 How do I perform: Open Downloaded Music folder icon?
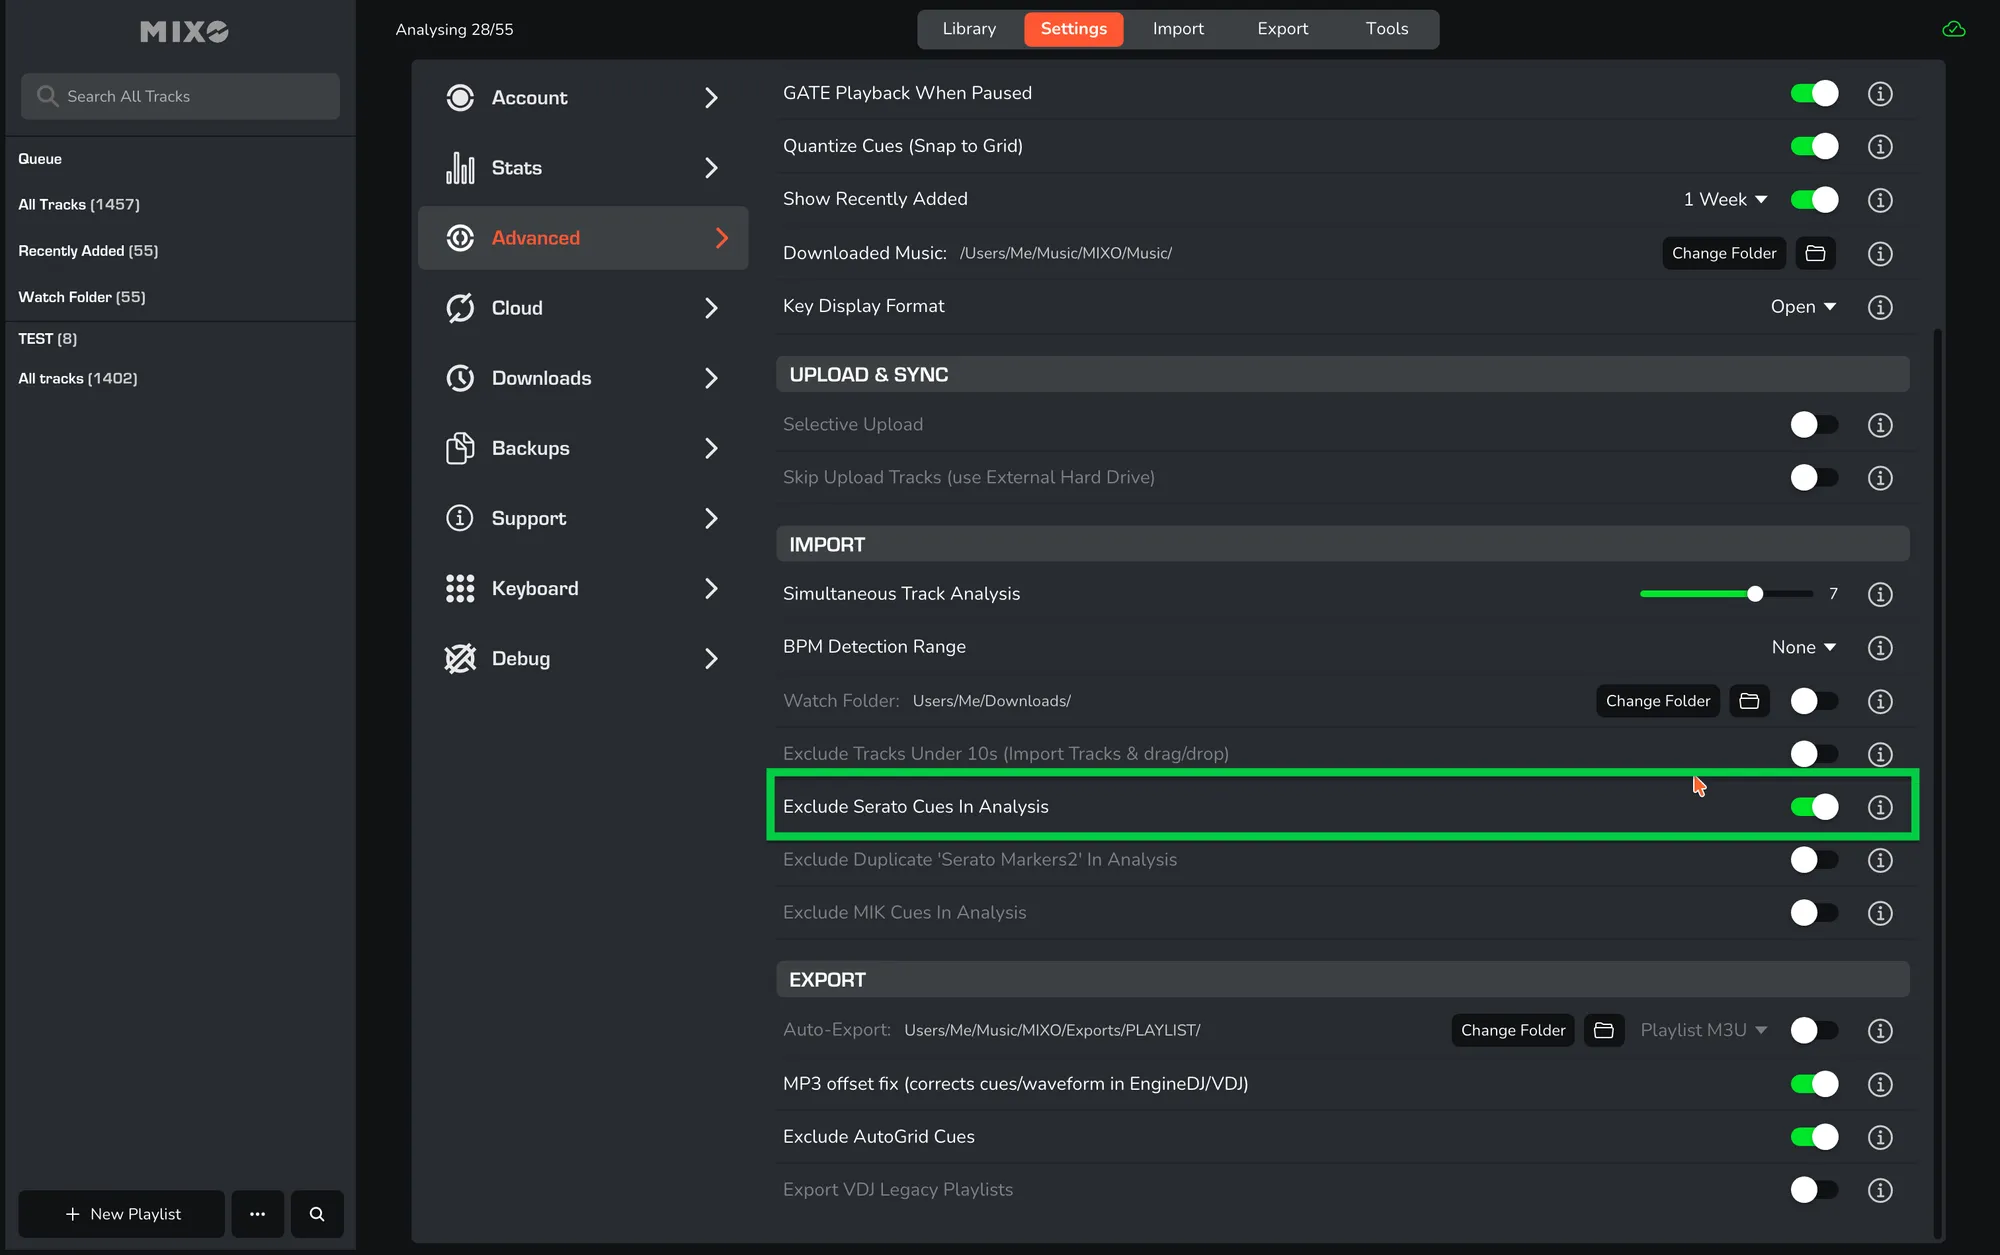1815,253
